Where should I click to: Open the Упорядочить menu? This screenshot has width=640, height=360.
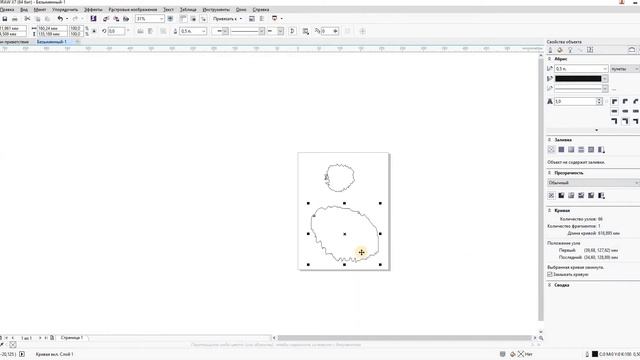65,9
